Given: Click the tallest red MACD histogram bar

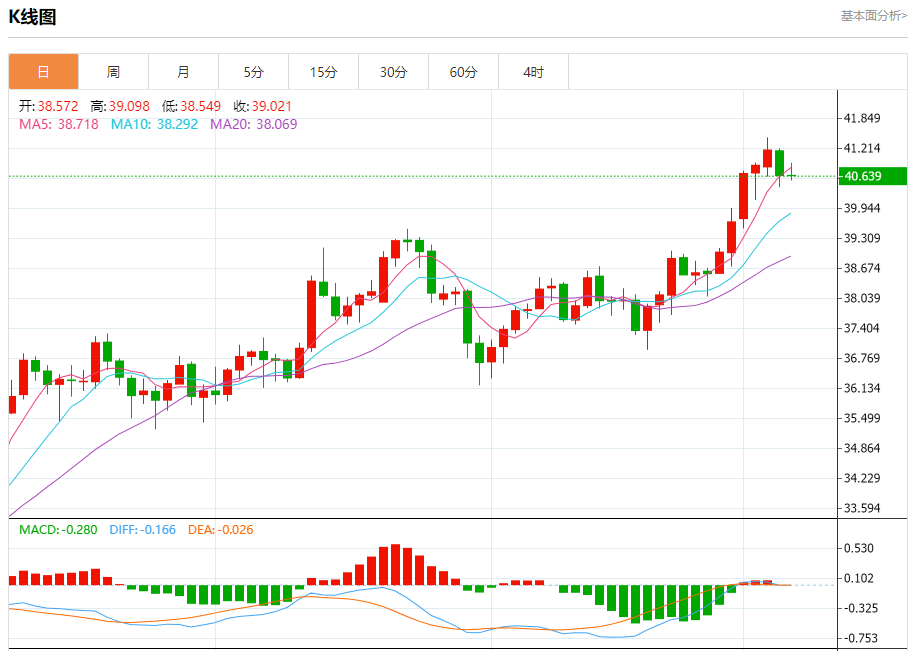Looking at the screenshot, I should 395,565.
